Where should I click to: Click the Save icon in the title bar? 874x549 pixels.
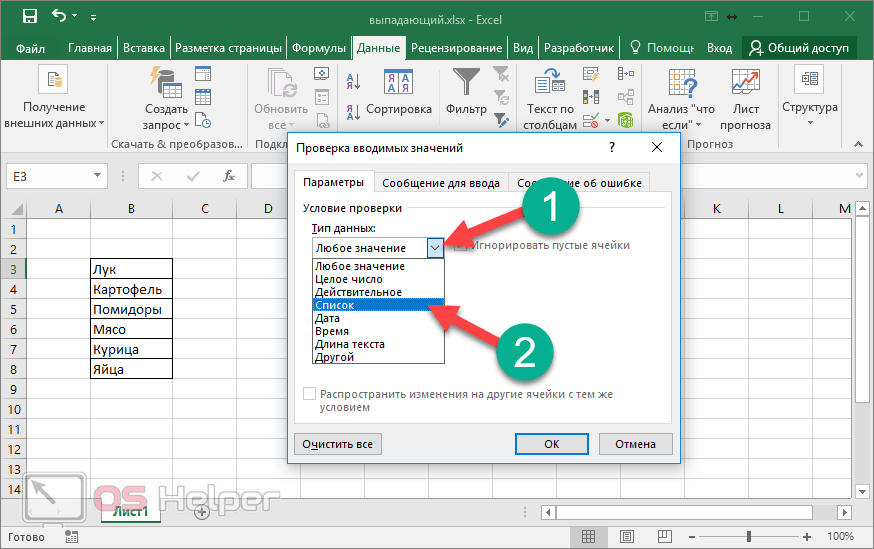[29, 16]
